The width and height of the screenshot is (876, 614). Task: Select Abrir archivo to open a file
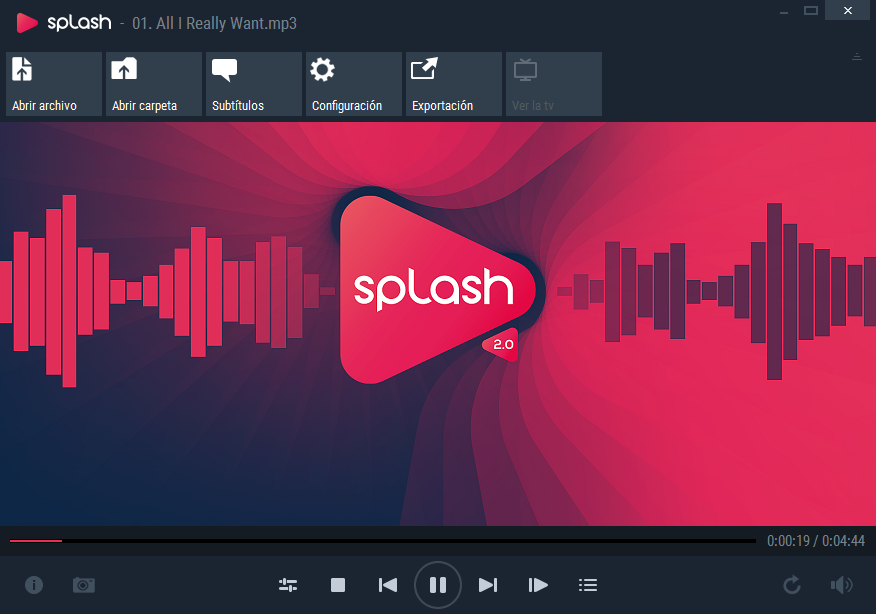point(53,84)
